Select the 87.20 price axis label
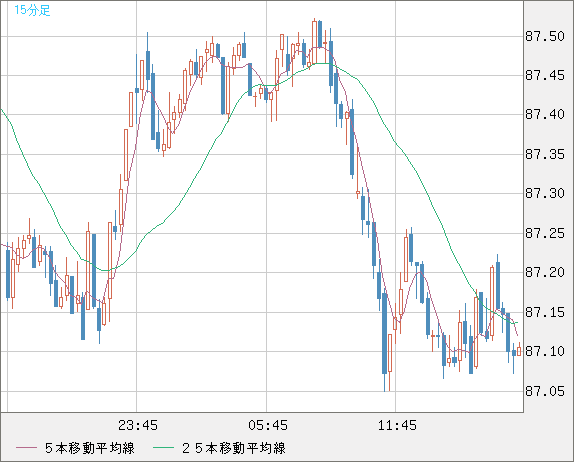The height and width of the screenshot is (462, 574). (545, 272)
